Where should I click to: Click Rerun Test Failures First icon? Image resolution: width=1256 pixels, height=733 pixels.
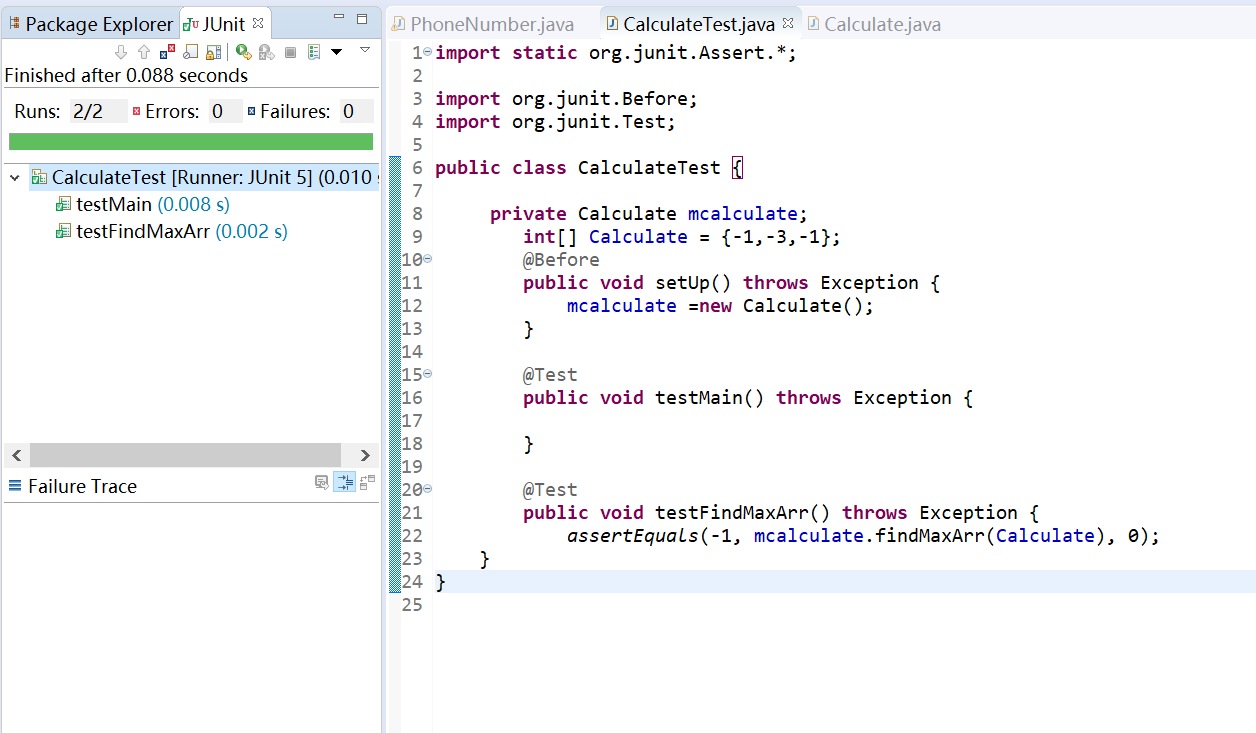pos(266,52)
